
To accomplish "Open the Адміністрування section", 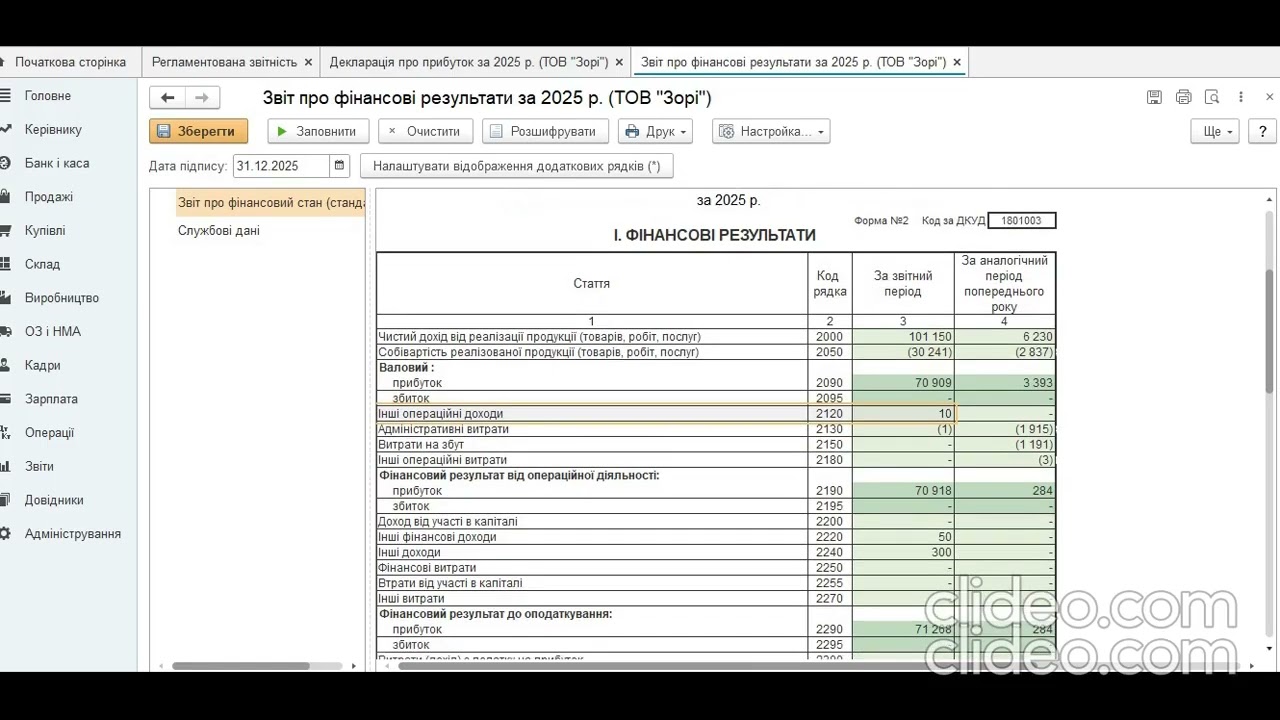I will [73, 534].
